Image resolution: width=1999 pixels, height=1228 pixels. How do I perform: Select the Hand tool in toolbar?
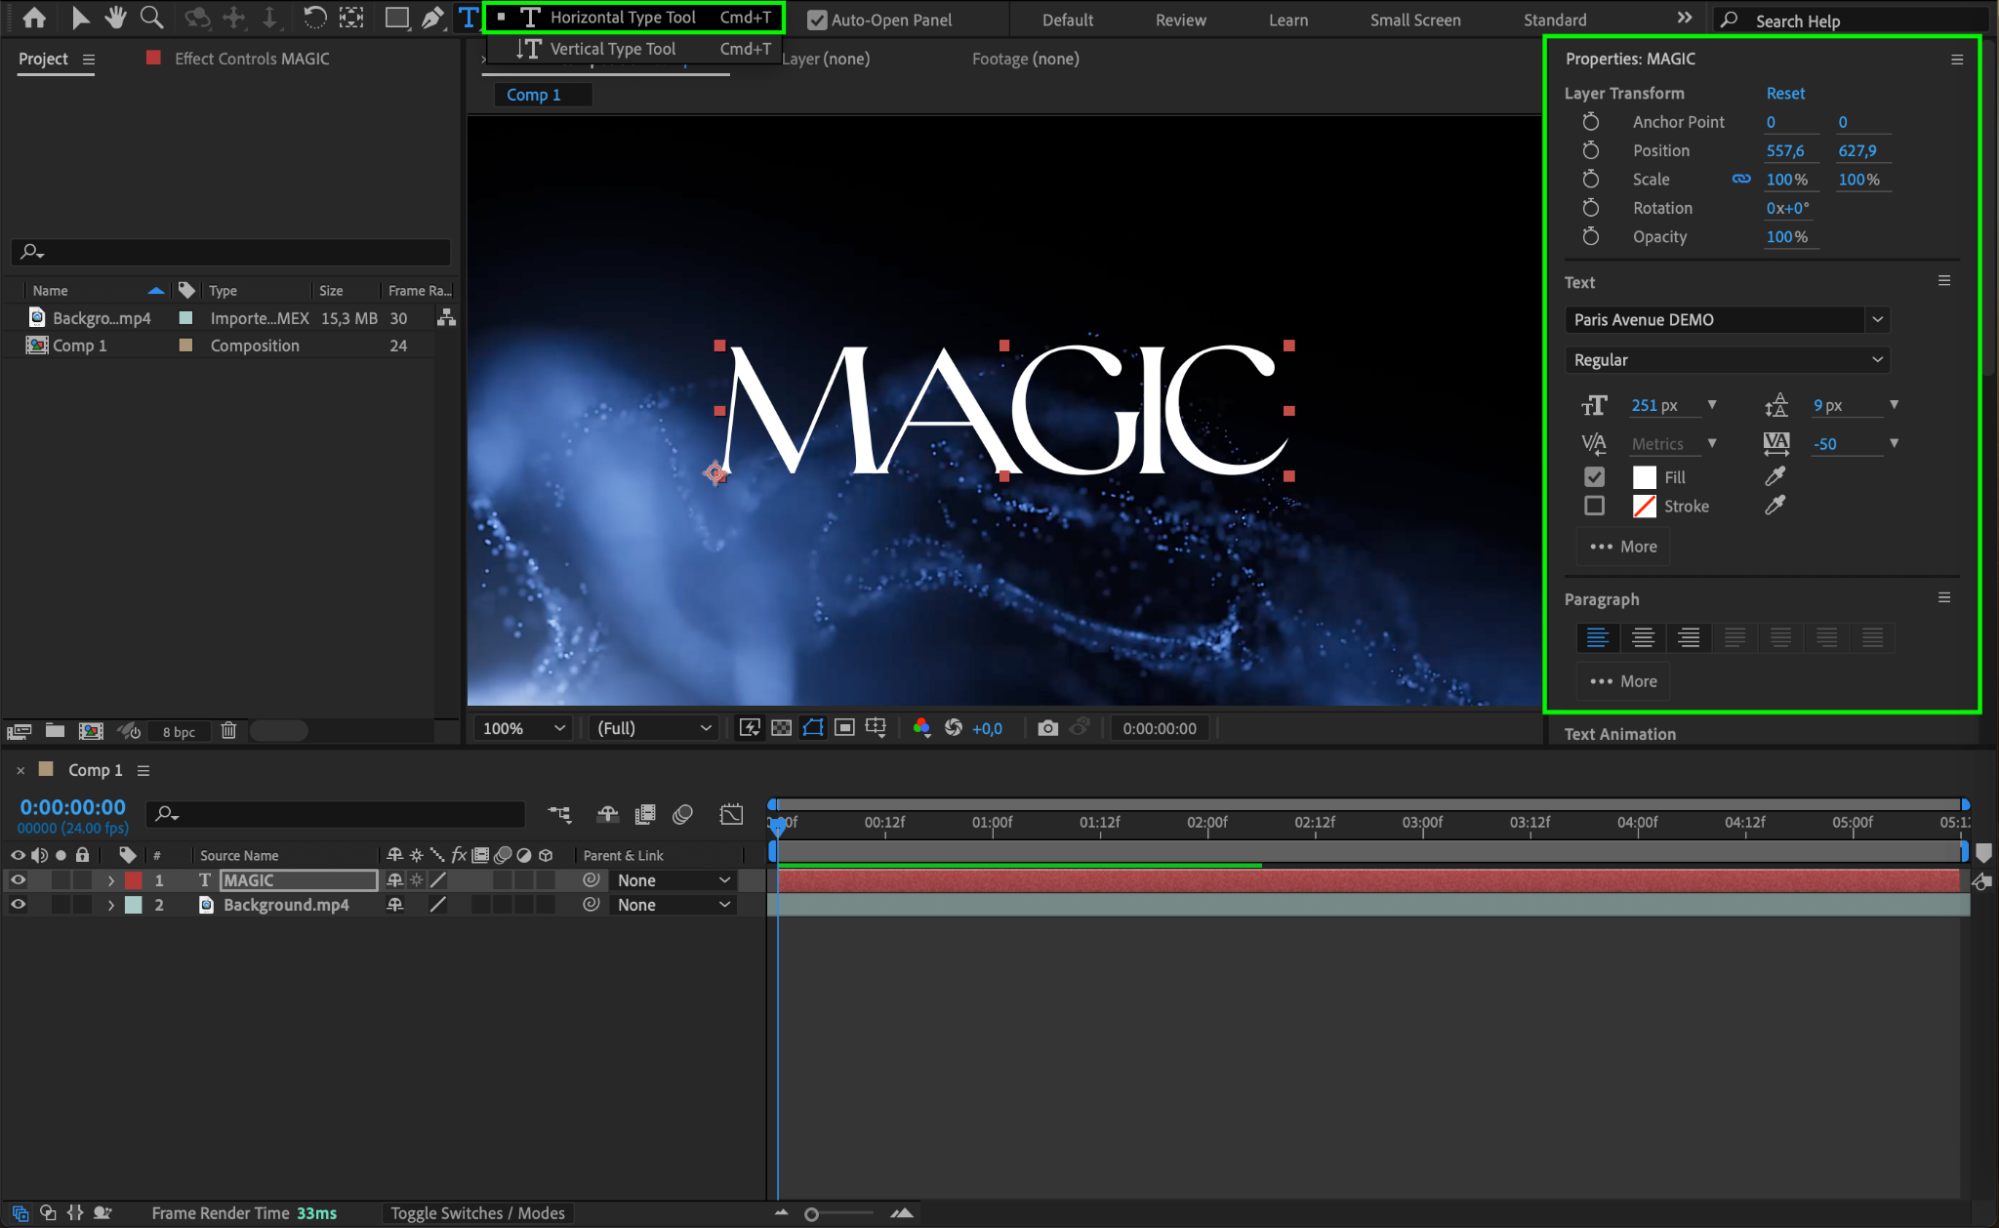coord(115,17)
